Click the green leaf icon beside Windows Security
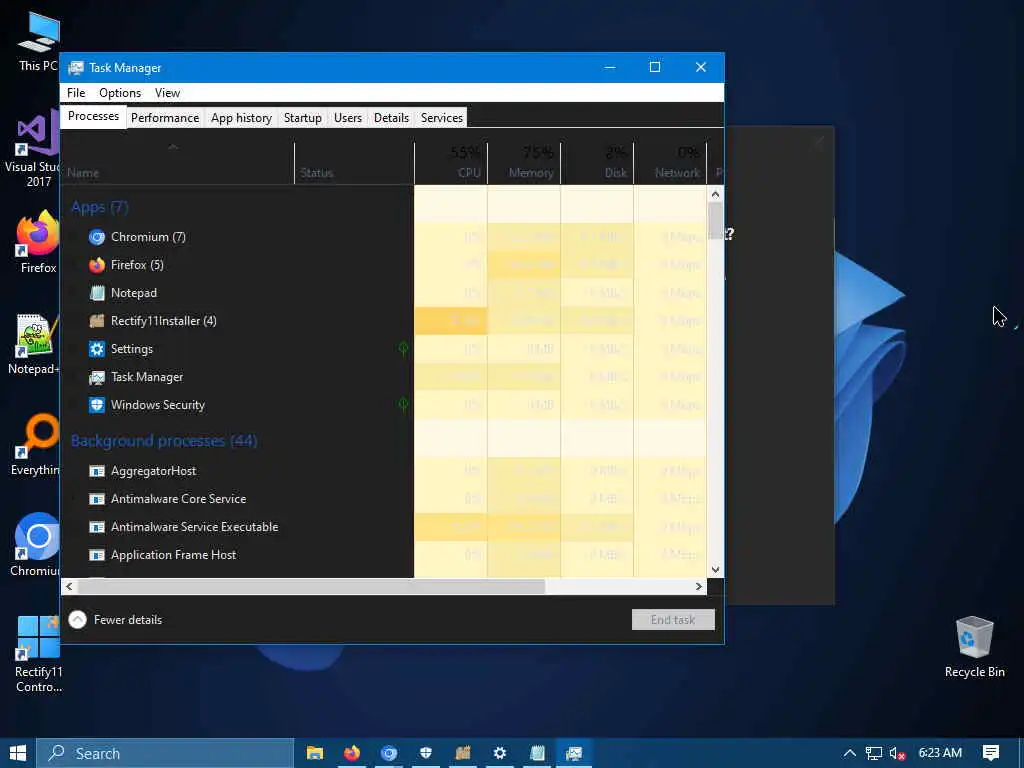Image resolution: width=1024 pixels, height=768 pixels. 404,405
